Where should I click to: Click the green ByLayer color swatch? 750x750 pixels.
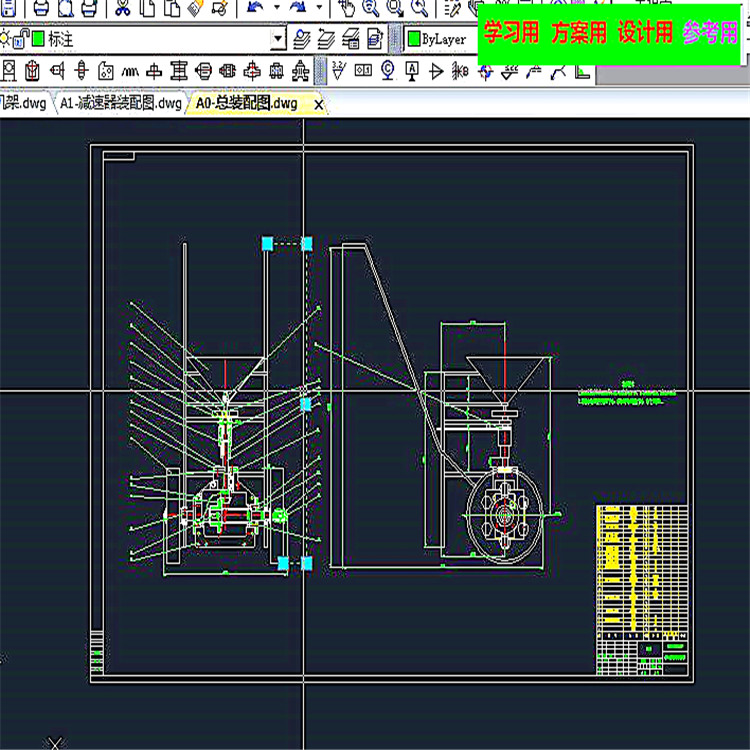pyautogui.click(x=414, y=39)
